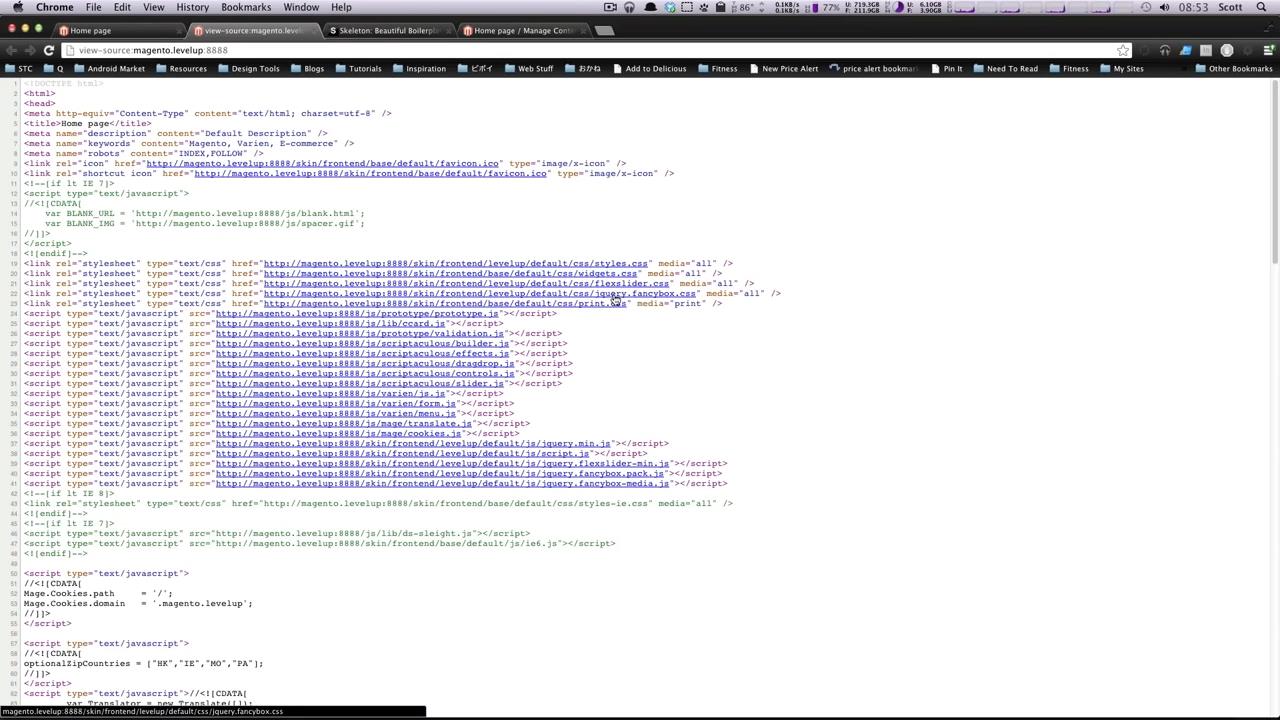Open the Tutorials bookmarks folder
The height and width of the screenshot is (720, 1280).
click(x=358, y=69)
